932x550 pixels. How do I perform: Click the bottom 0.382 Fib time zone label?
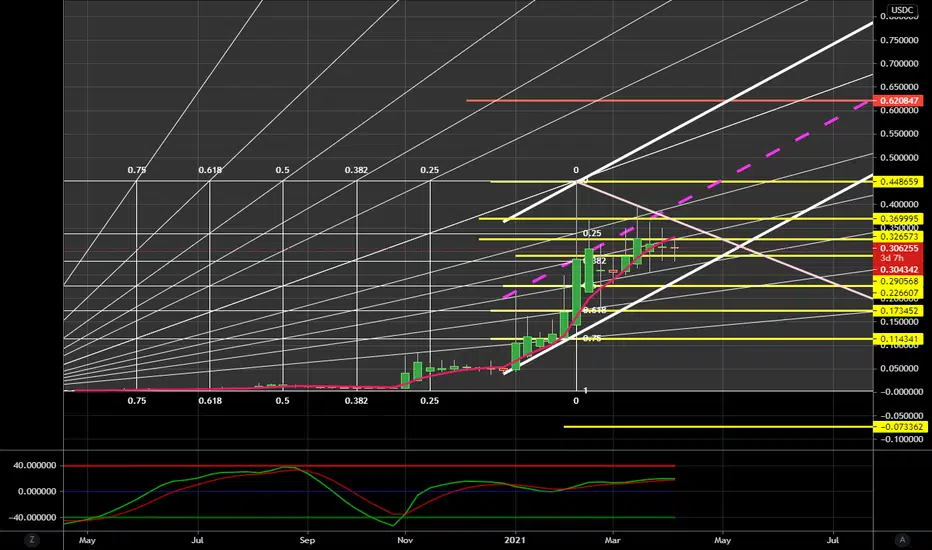pyautogui.click(x=356, y=401)
